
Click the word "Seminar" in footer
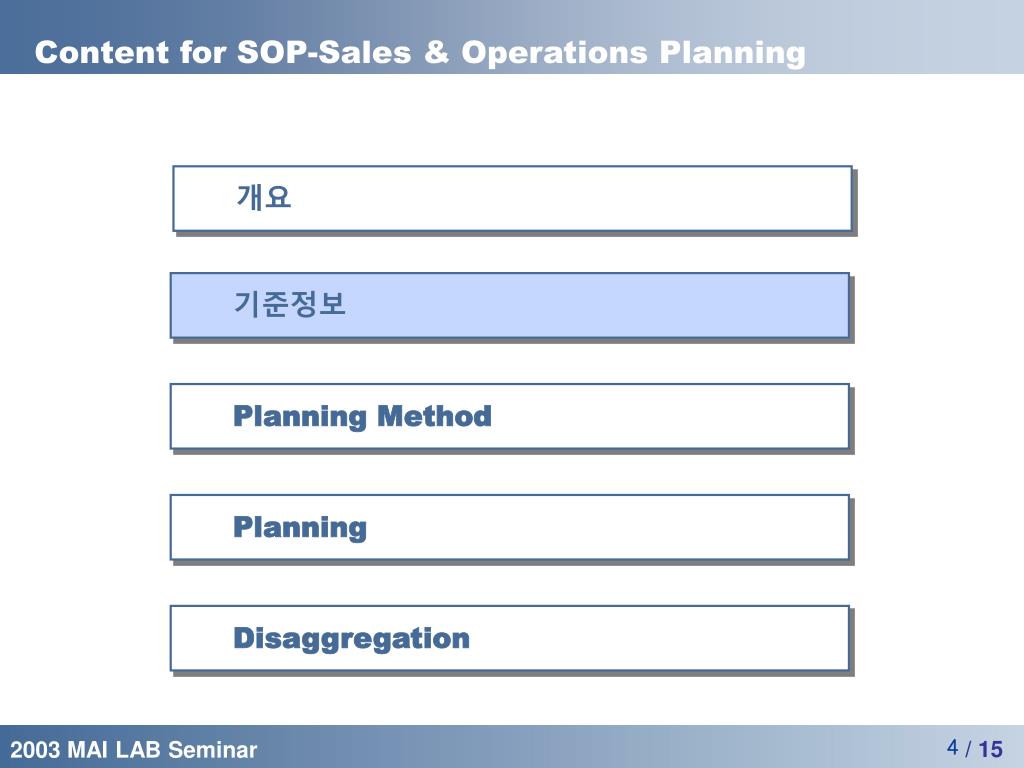pyautogui.click(x=213, y=750)
